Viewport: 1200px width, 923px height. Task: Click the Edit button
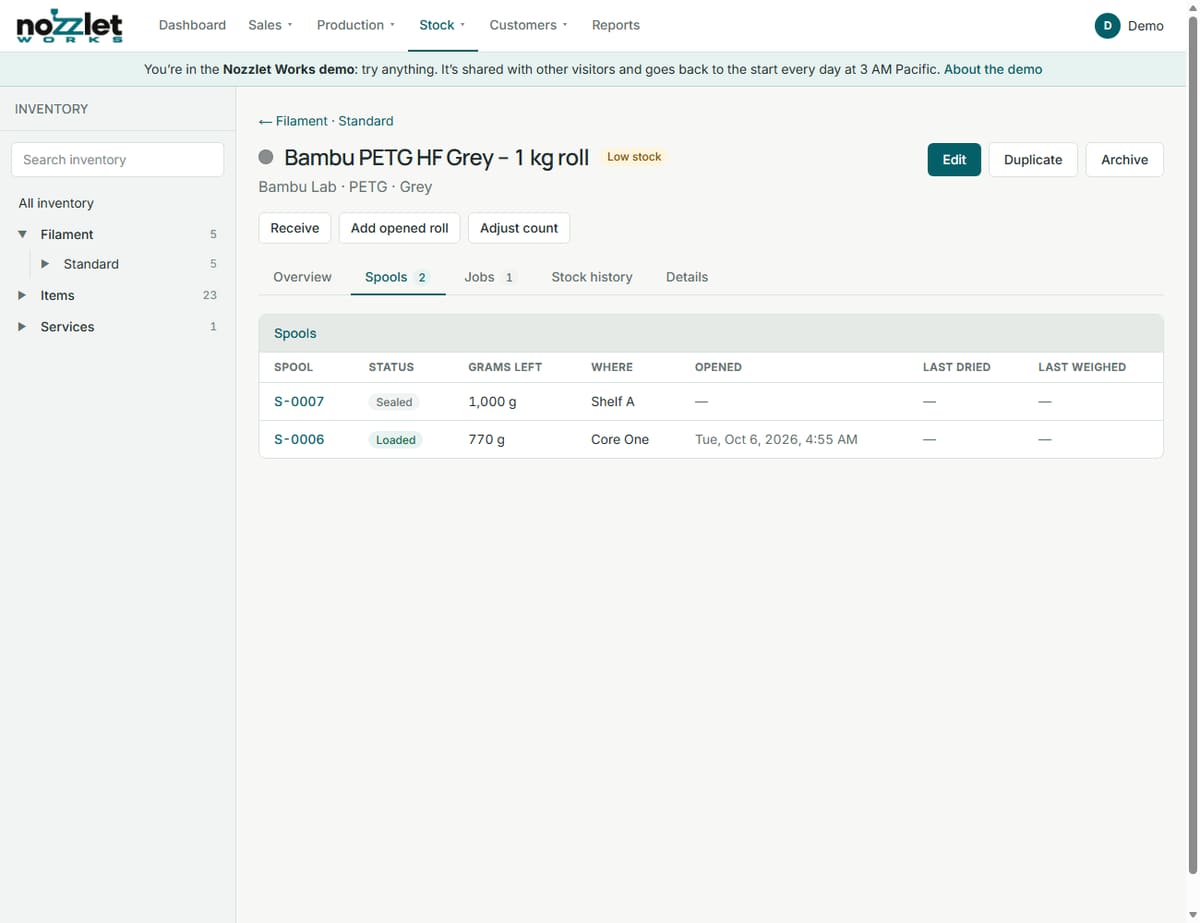(x=954, y=160)
